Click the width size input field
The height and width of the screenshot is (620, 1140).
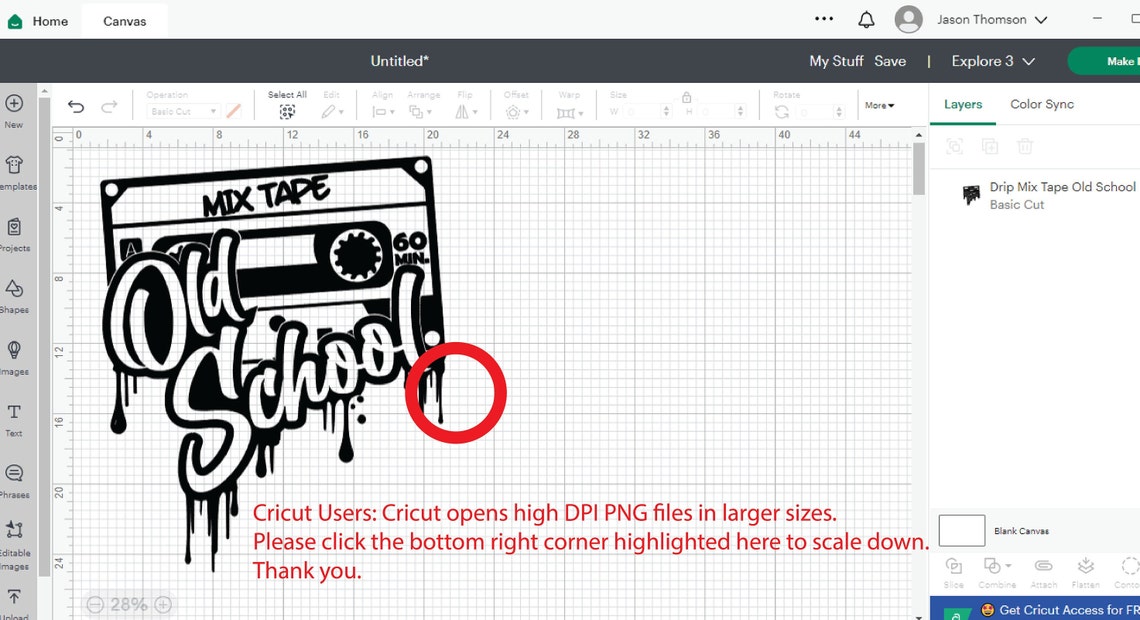pyautogui.click(x=641, y=111)
